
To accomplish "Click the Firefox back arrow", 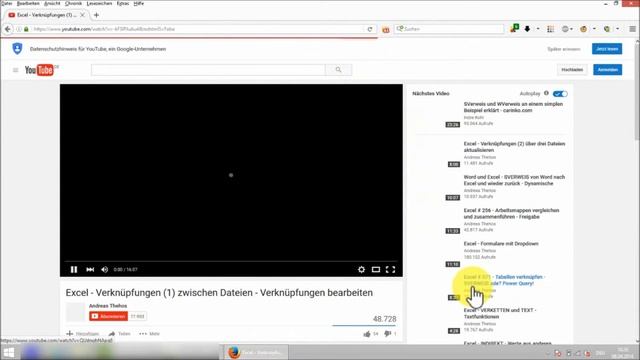I will coord(8,29).
